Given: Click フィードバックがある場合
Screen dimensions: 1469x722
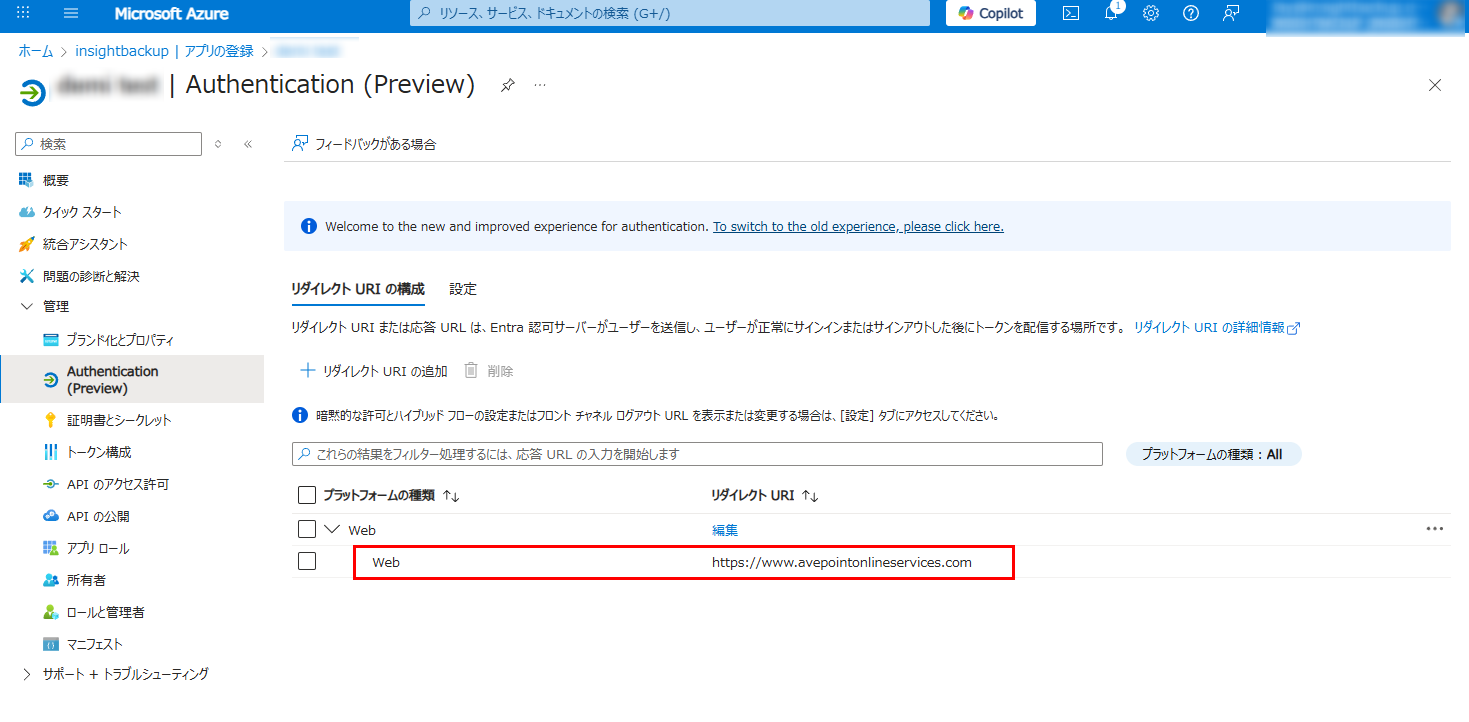Looking at the screenshot, I should (364, 144).
